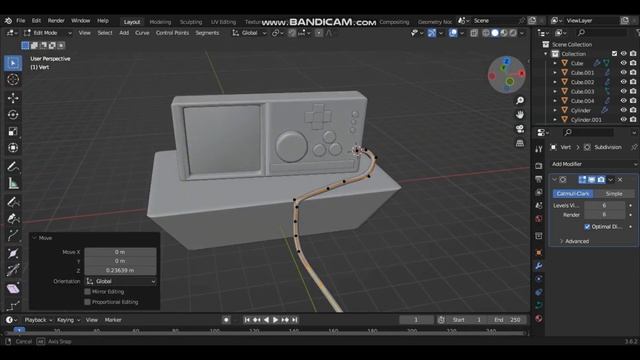Toggle snapping magnet in header
640x360 pixels.
[x=292, y=33]
